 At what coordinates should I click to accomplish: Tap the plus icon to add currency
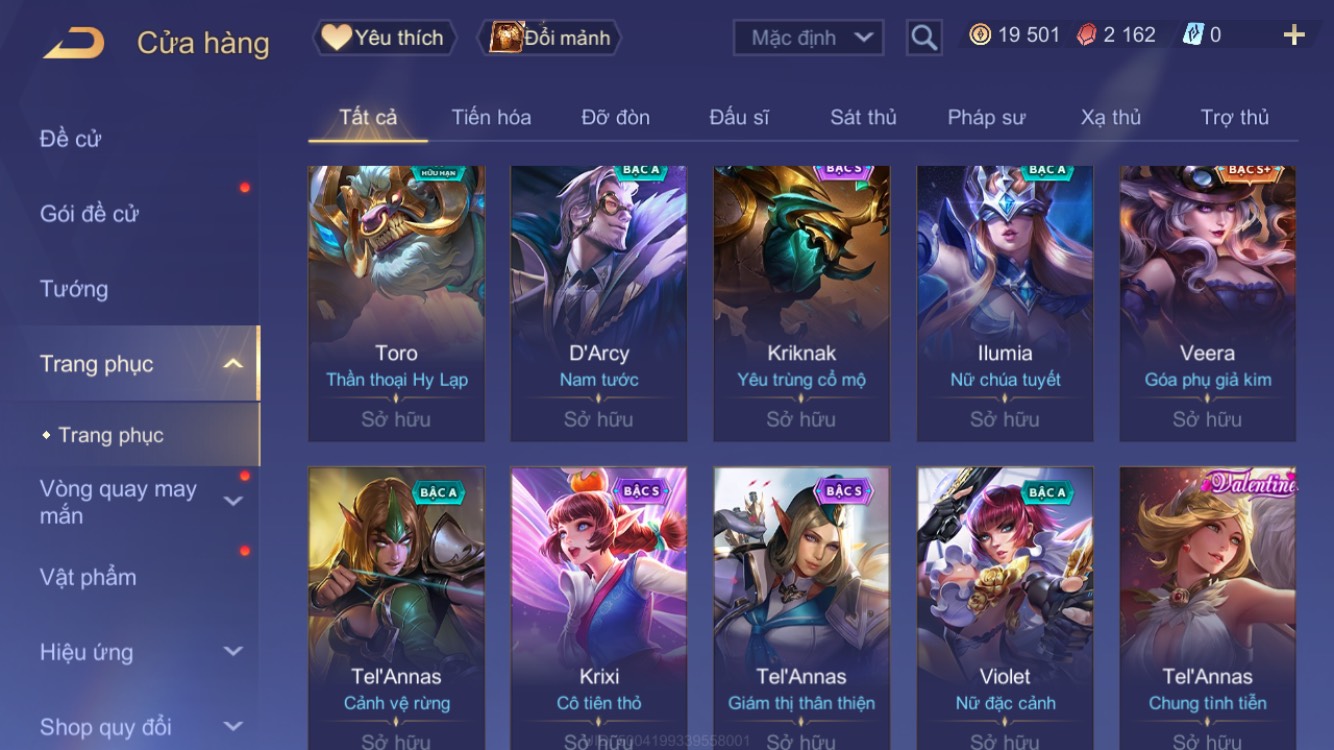tap(1294, 35)
